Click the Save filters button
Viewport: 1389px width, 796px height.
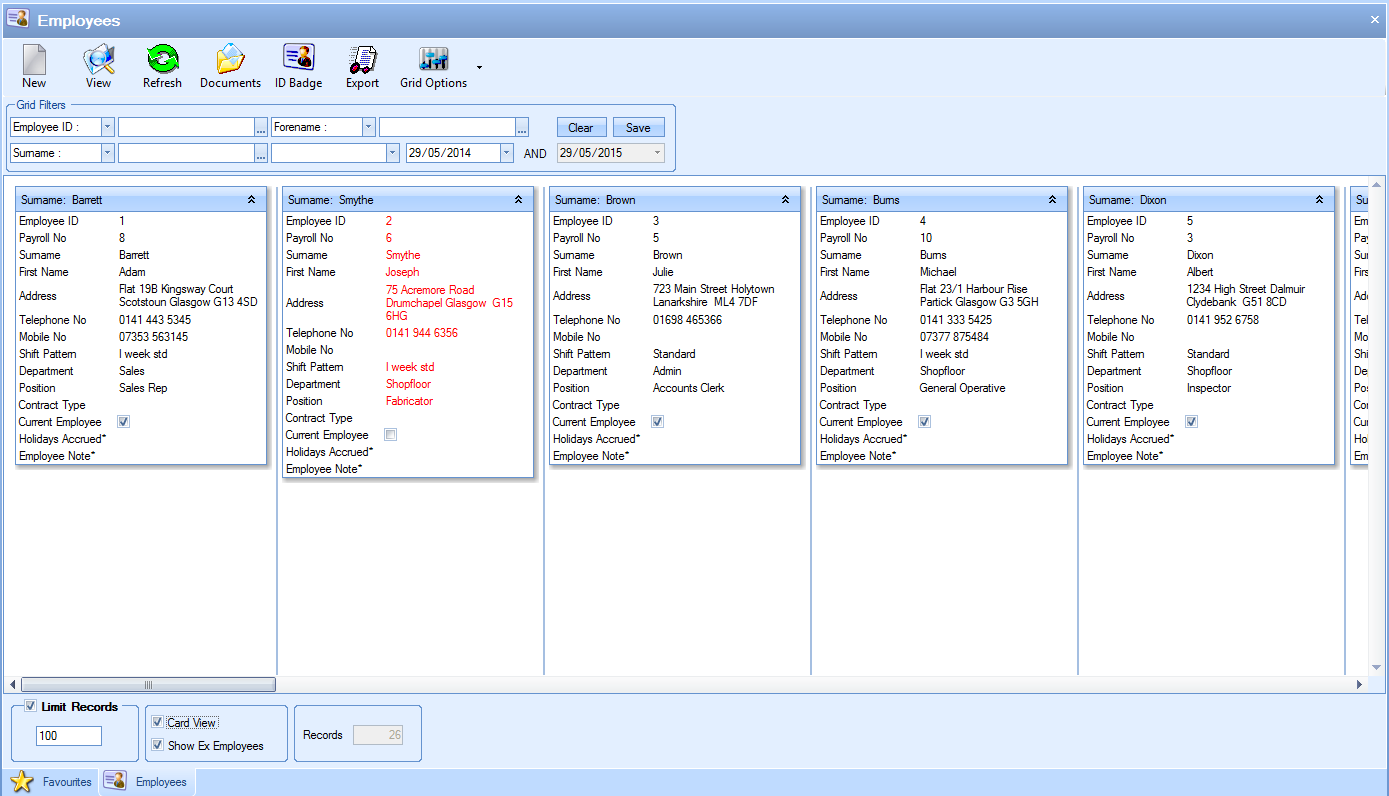point(638,128)
